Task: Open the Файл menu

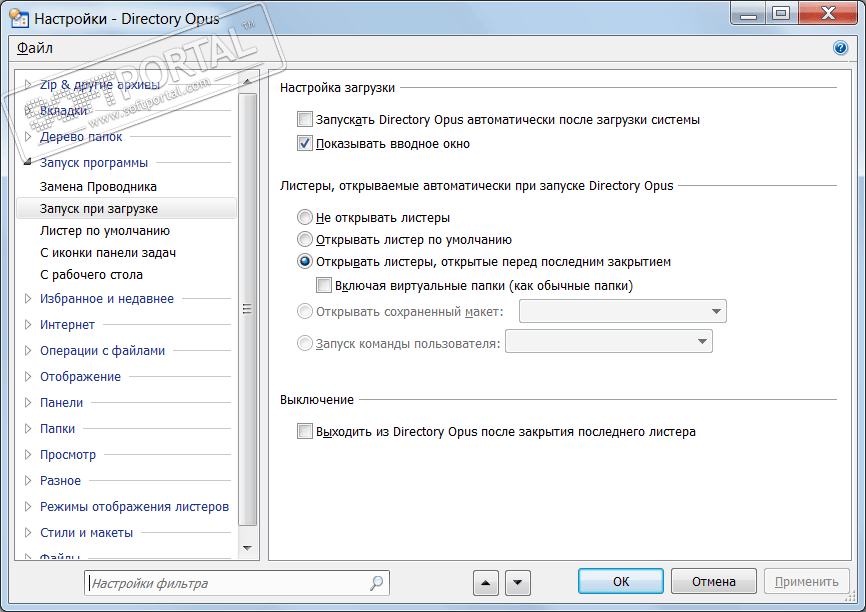Action: point(34,48)
